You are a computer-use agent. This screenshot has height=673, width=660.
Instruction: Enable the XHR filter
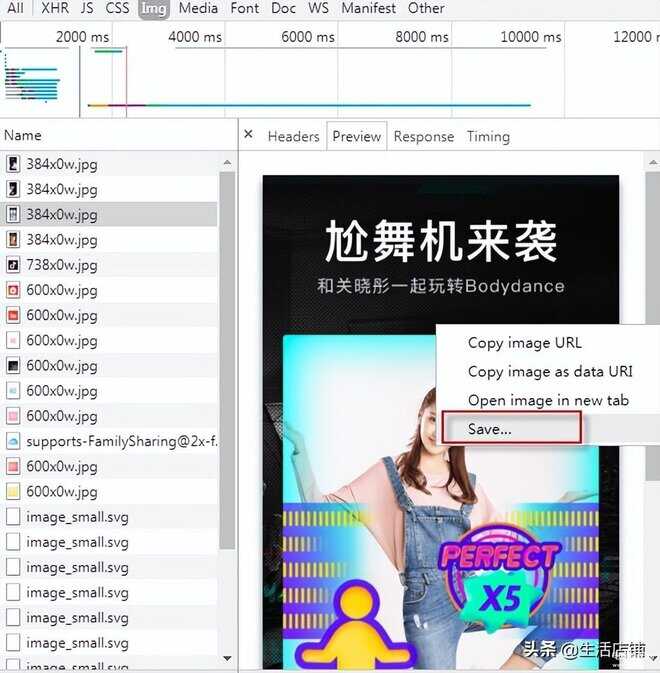pos(55,8)
